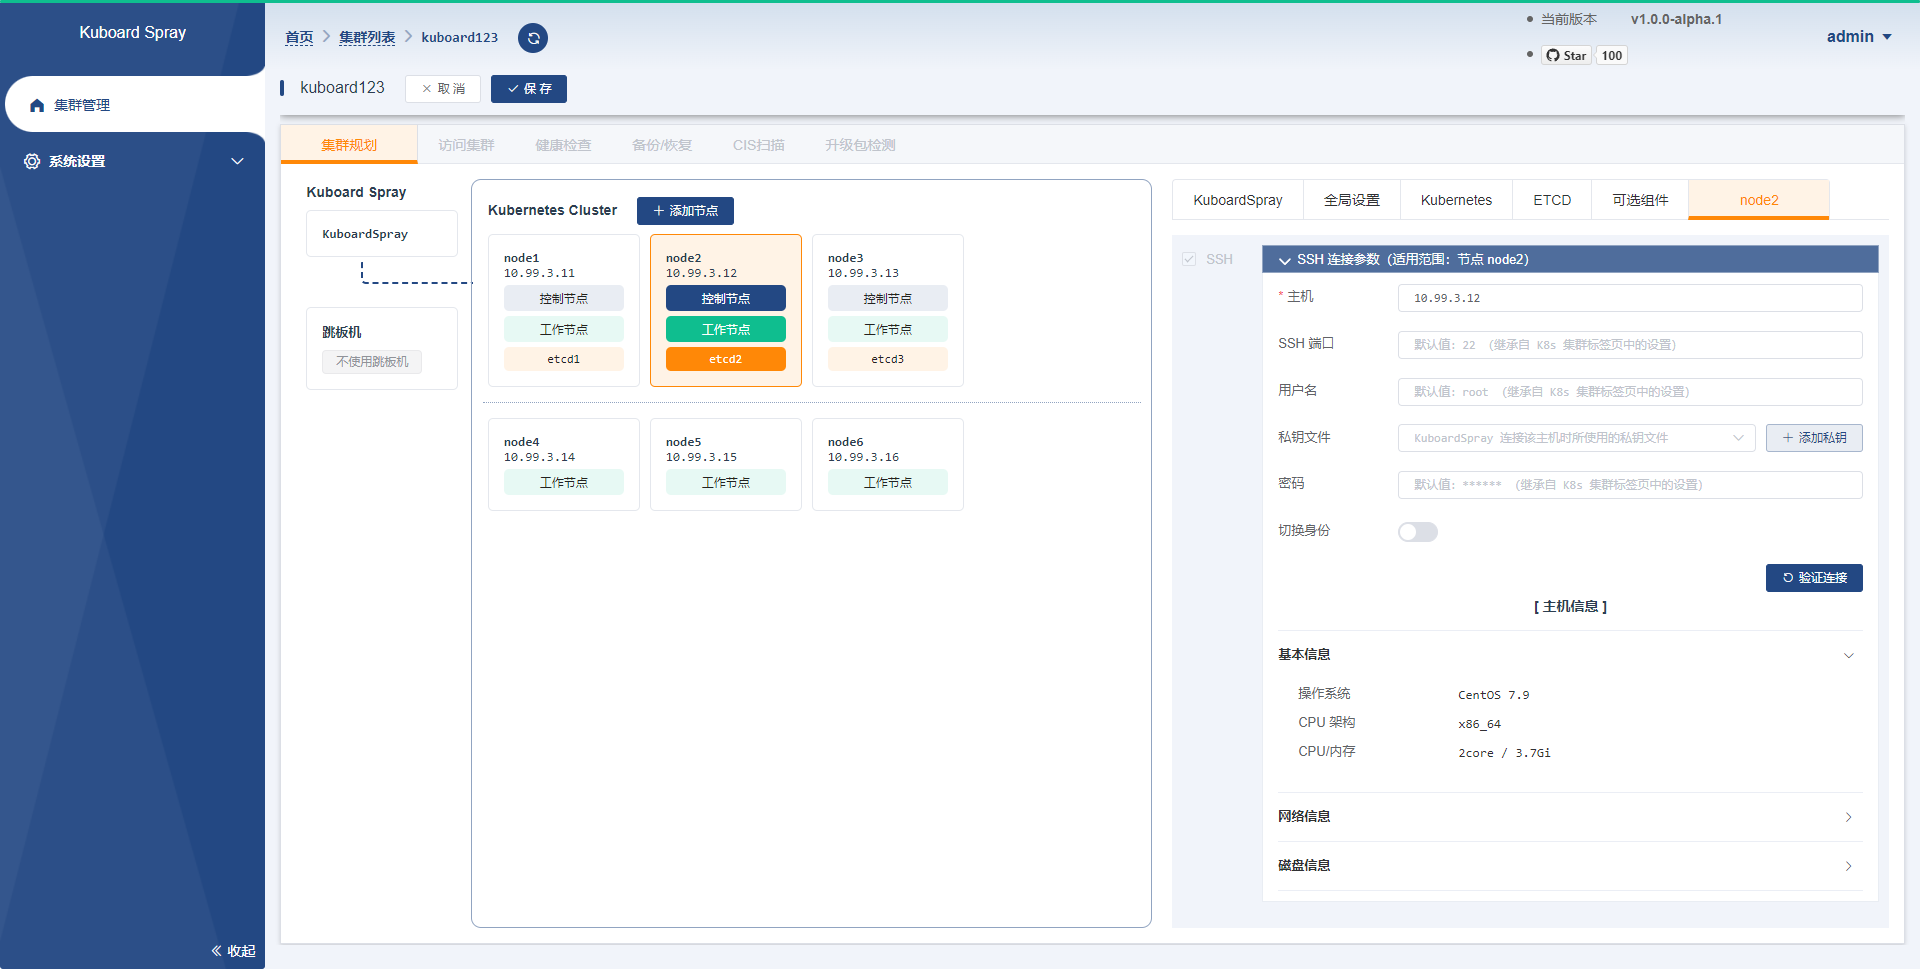Viewport: 1920px width, 969px height.
Task: Click the home icon for 集群管理
Action: click(x=37, y=105)
